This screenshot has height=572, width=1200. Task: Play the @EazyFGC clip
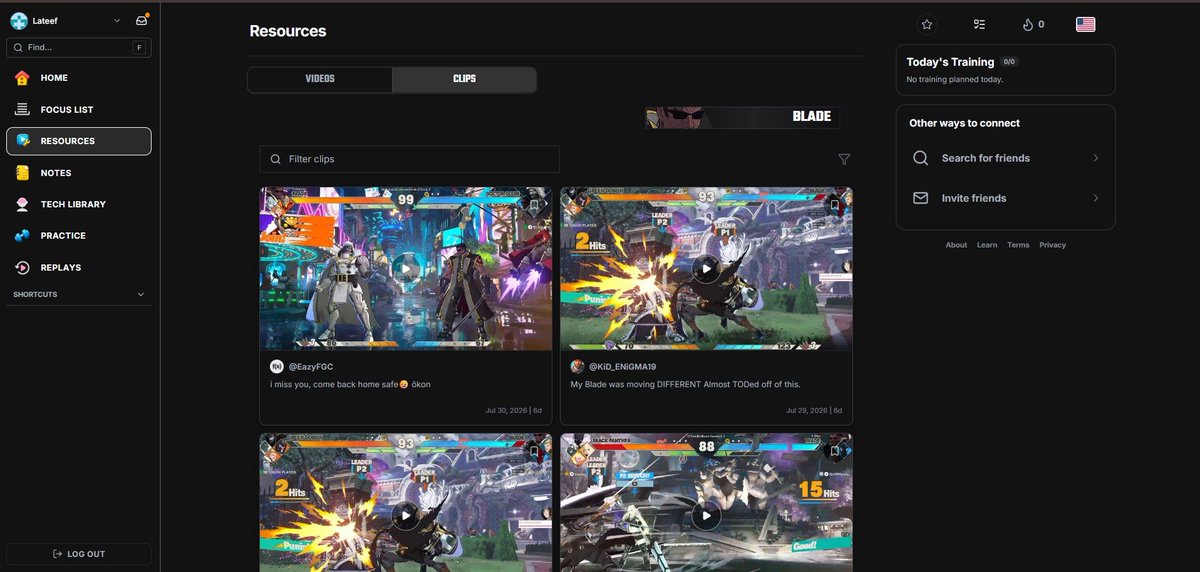(x=405, y=268)
